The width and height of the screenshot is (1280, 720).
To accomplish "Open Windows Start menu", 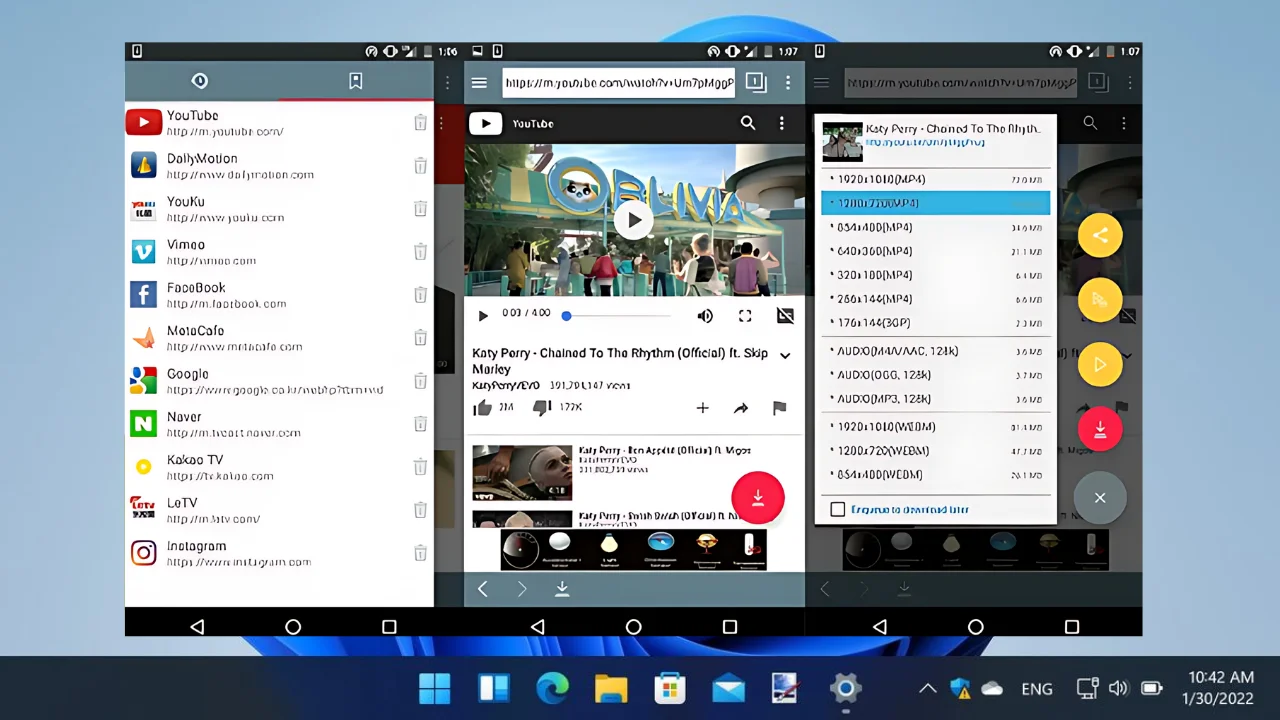I will click(x=434, y=688).
